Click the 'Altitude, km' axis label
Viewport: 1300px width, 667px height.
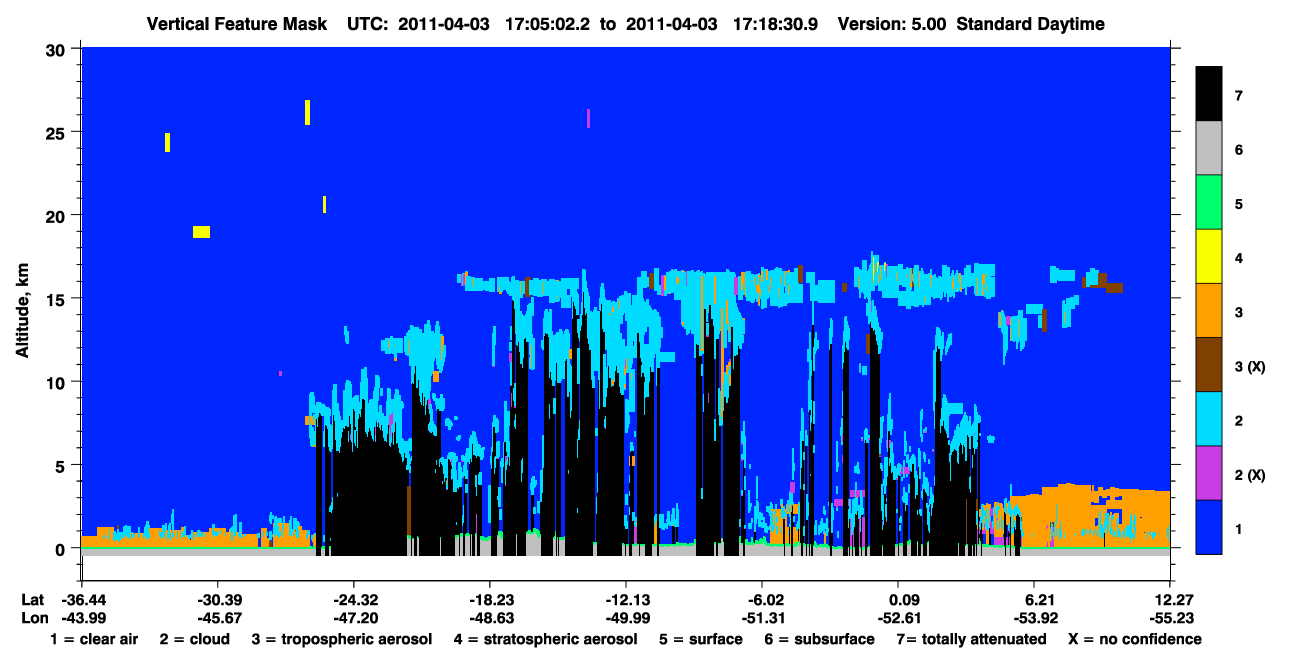(21, 310)
